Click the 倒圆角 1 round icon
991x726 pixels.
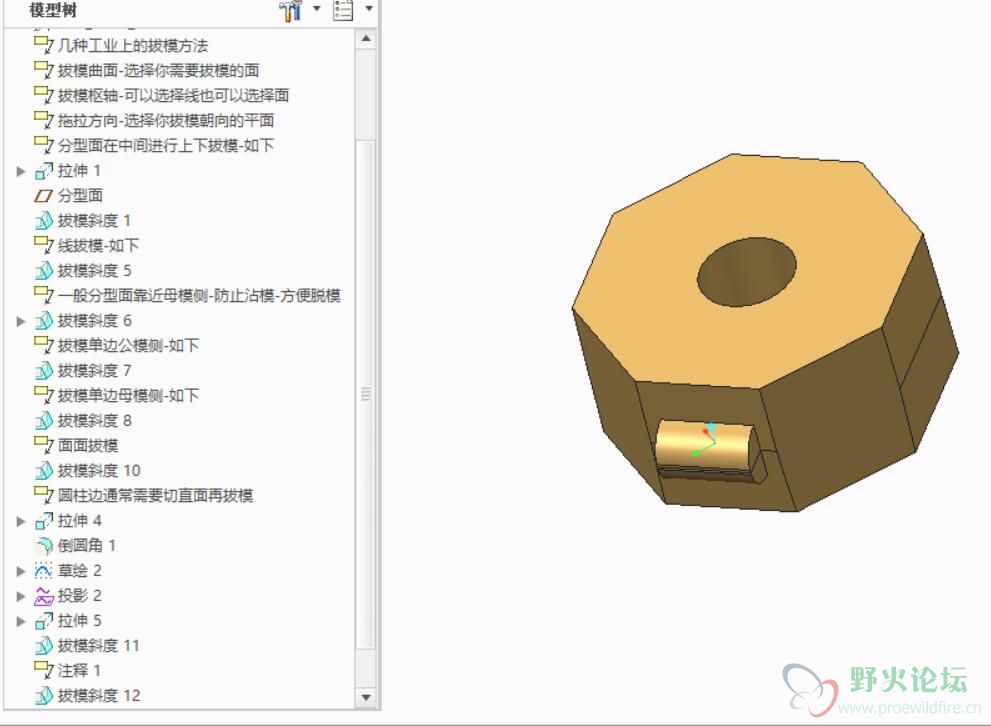coord(44,546)
